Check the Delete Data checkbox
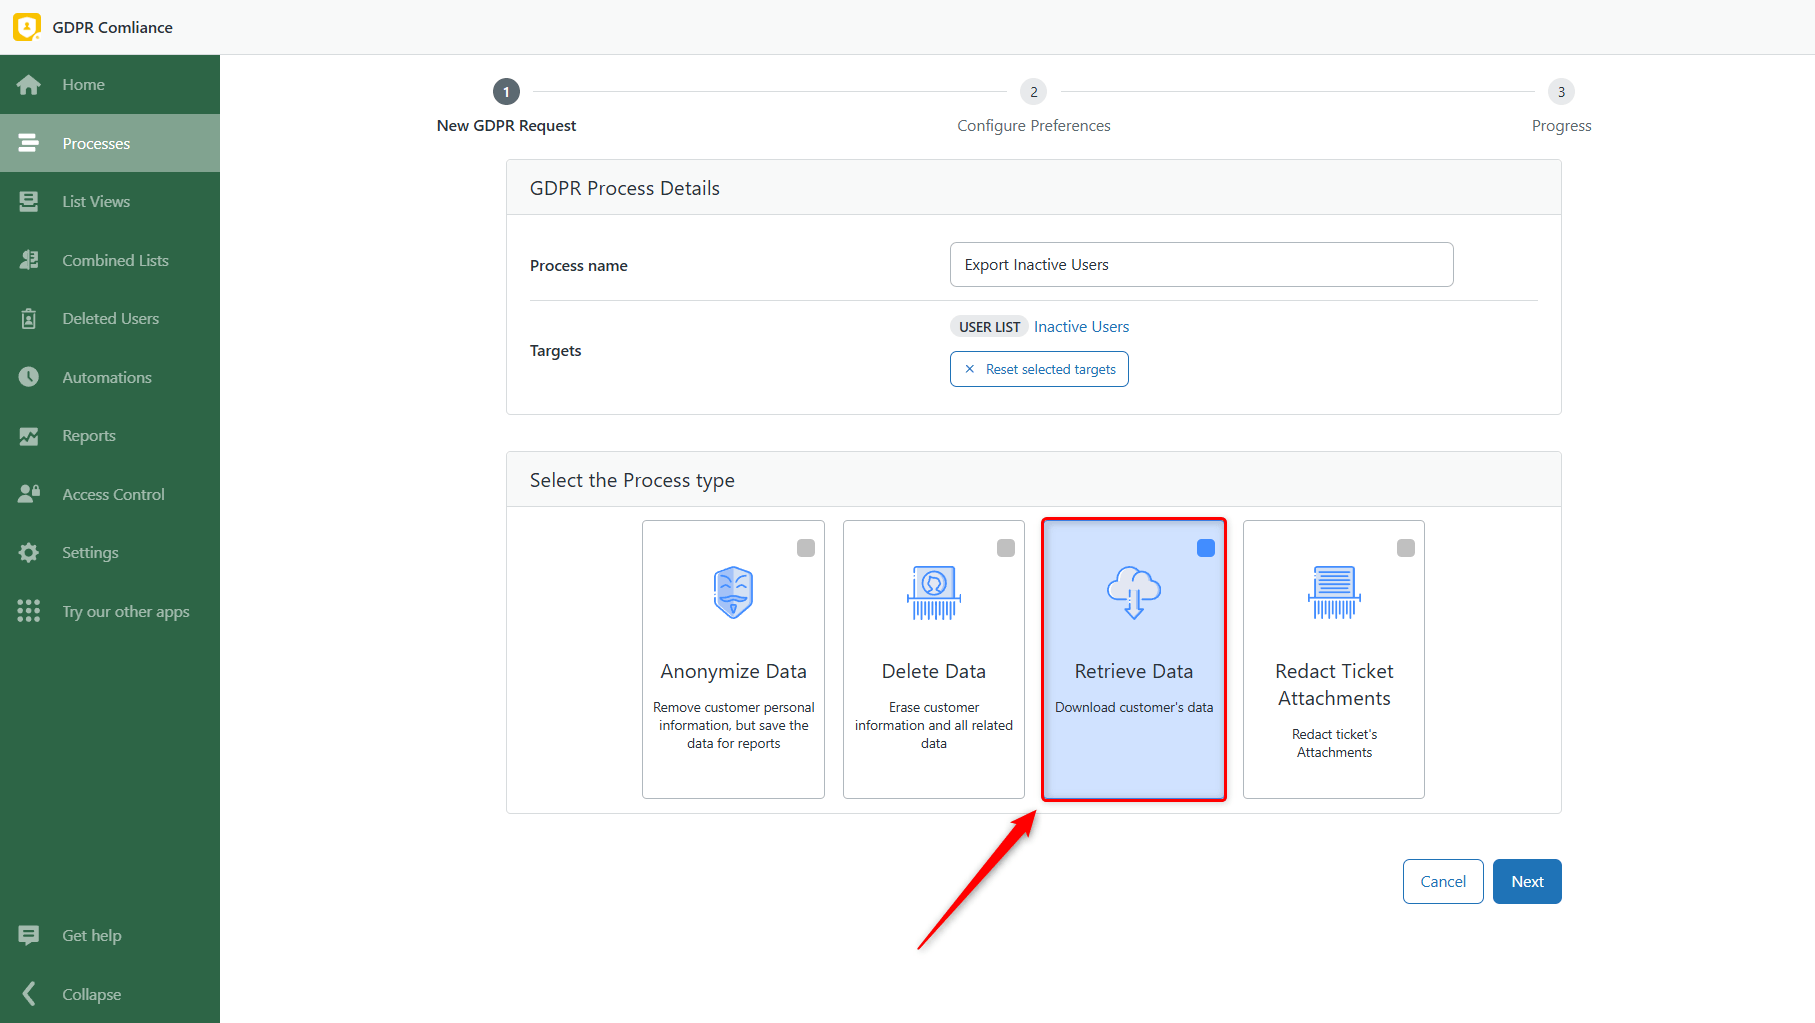 1006,548
